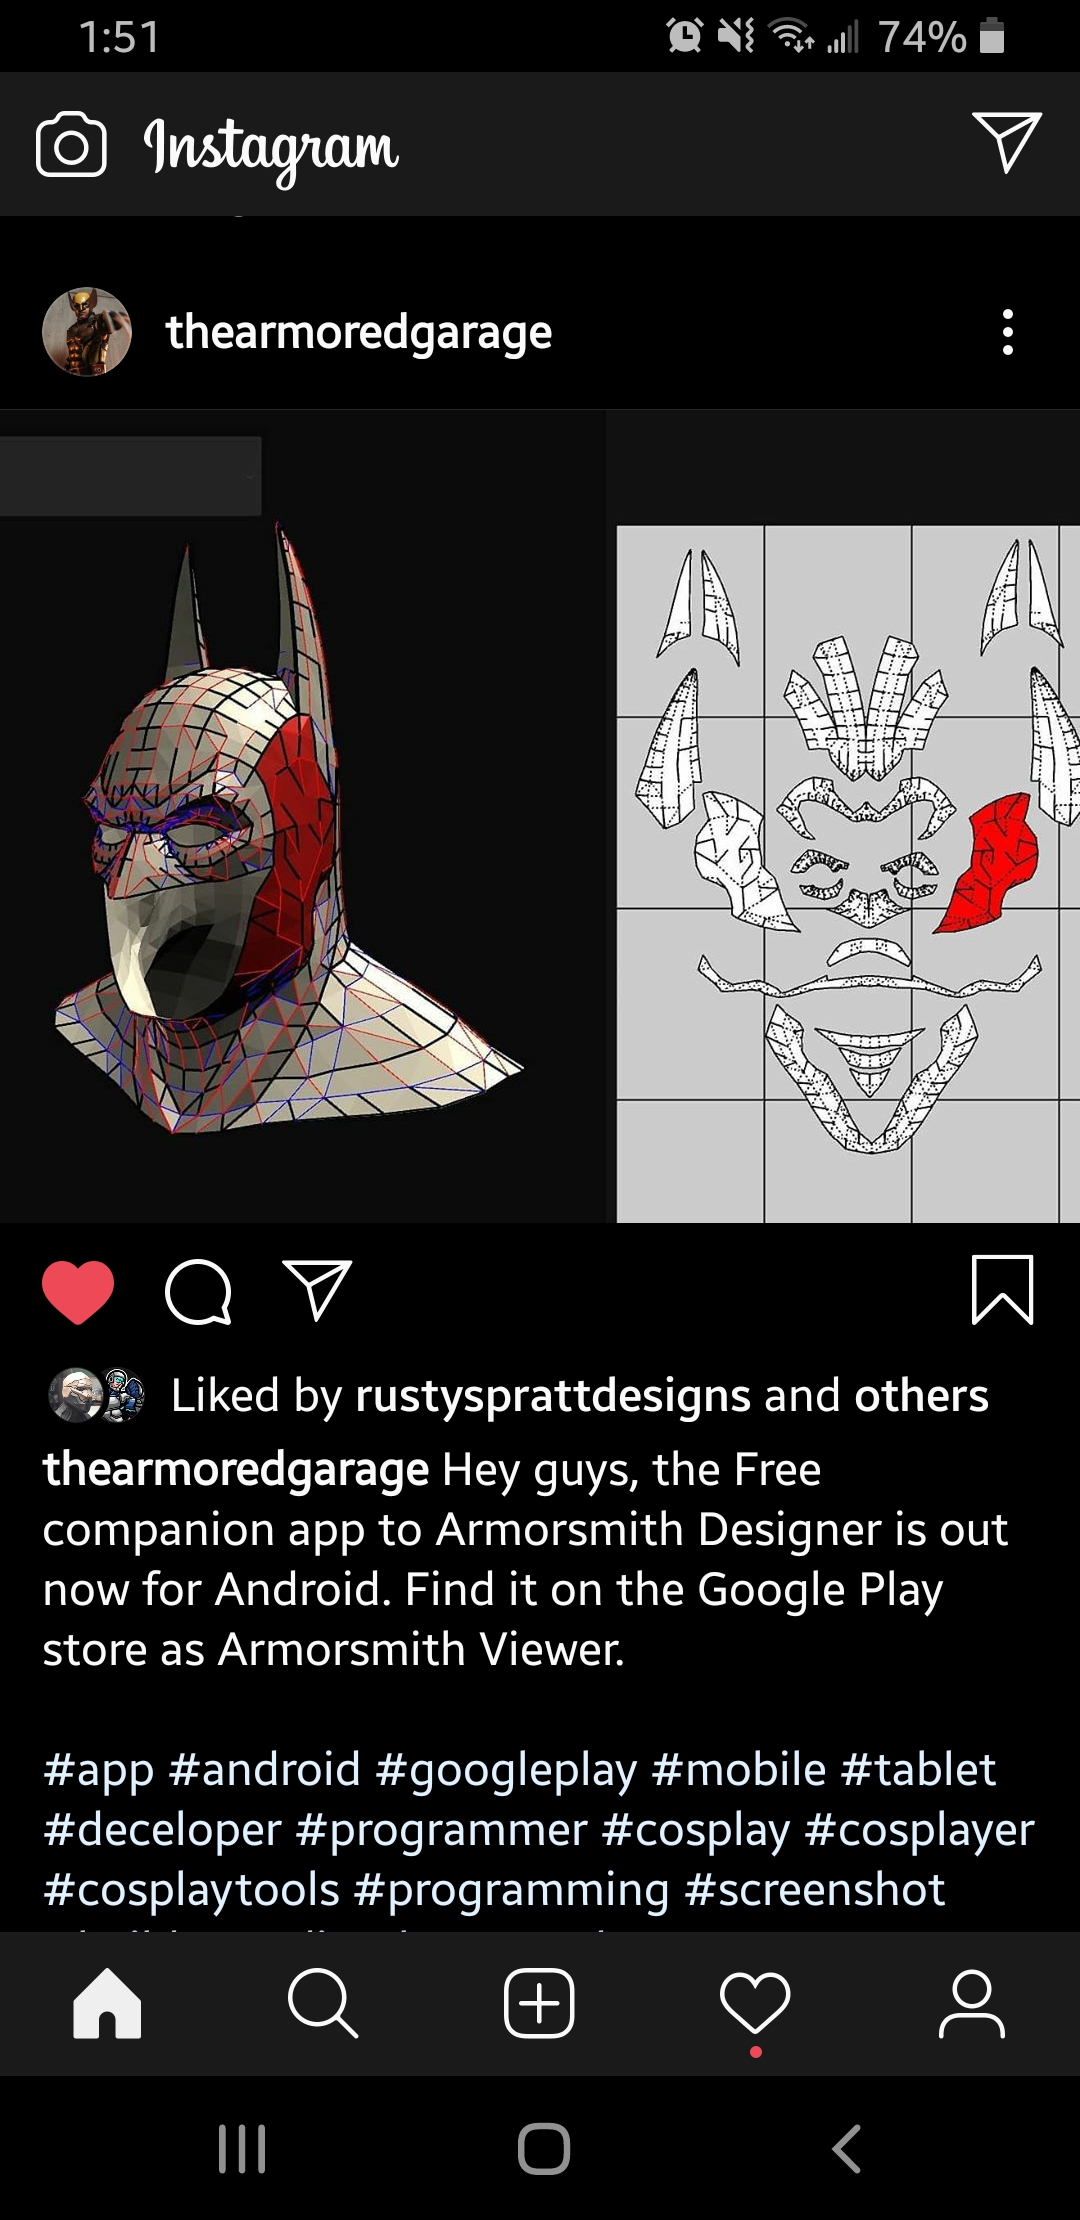
Task: Share post via send icon
Action: tap(318, 1290)
